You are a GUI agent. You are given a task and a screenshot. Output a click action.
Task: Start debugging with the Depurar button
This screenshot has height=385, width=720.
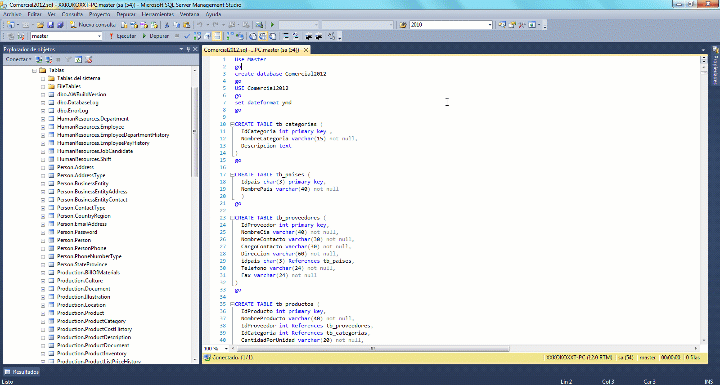[156, 36]
